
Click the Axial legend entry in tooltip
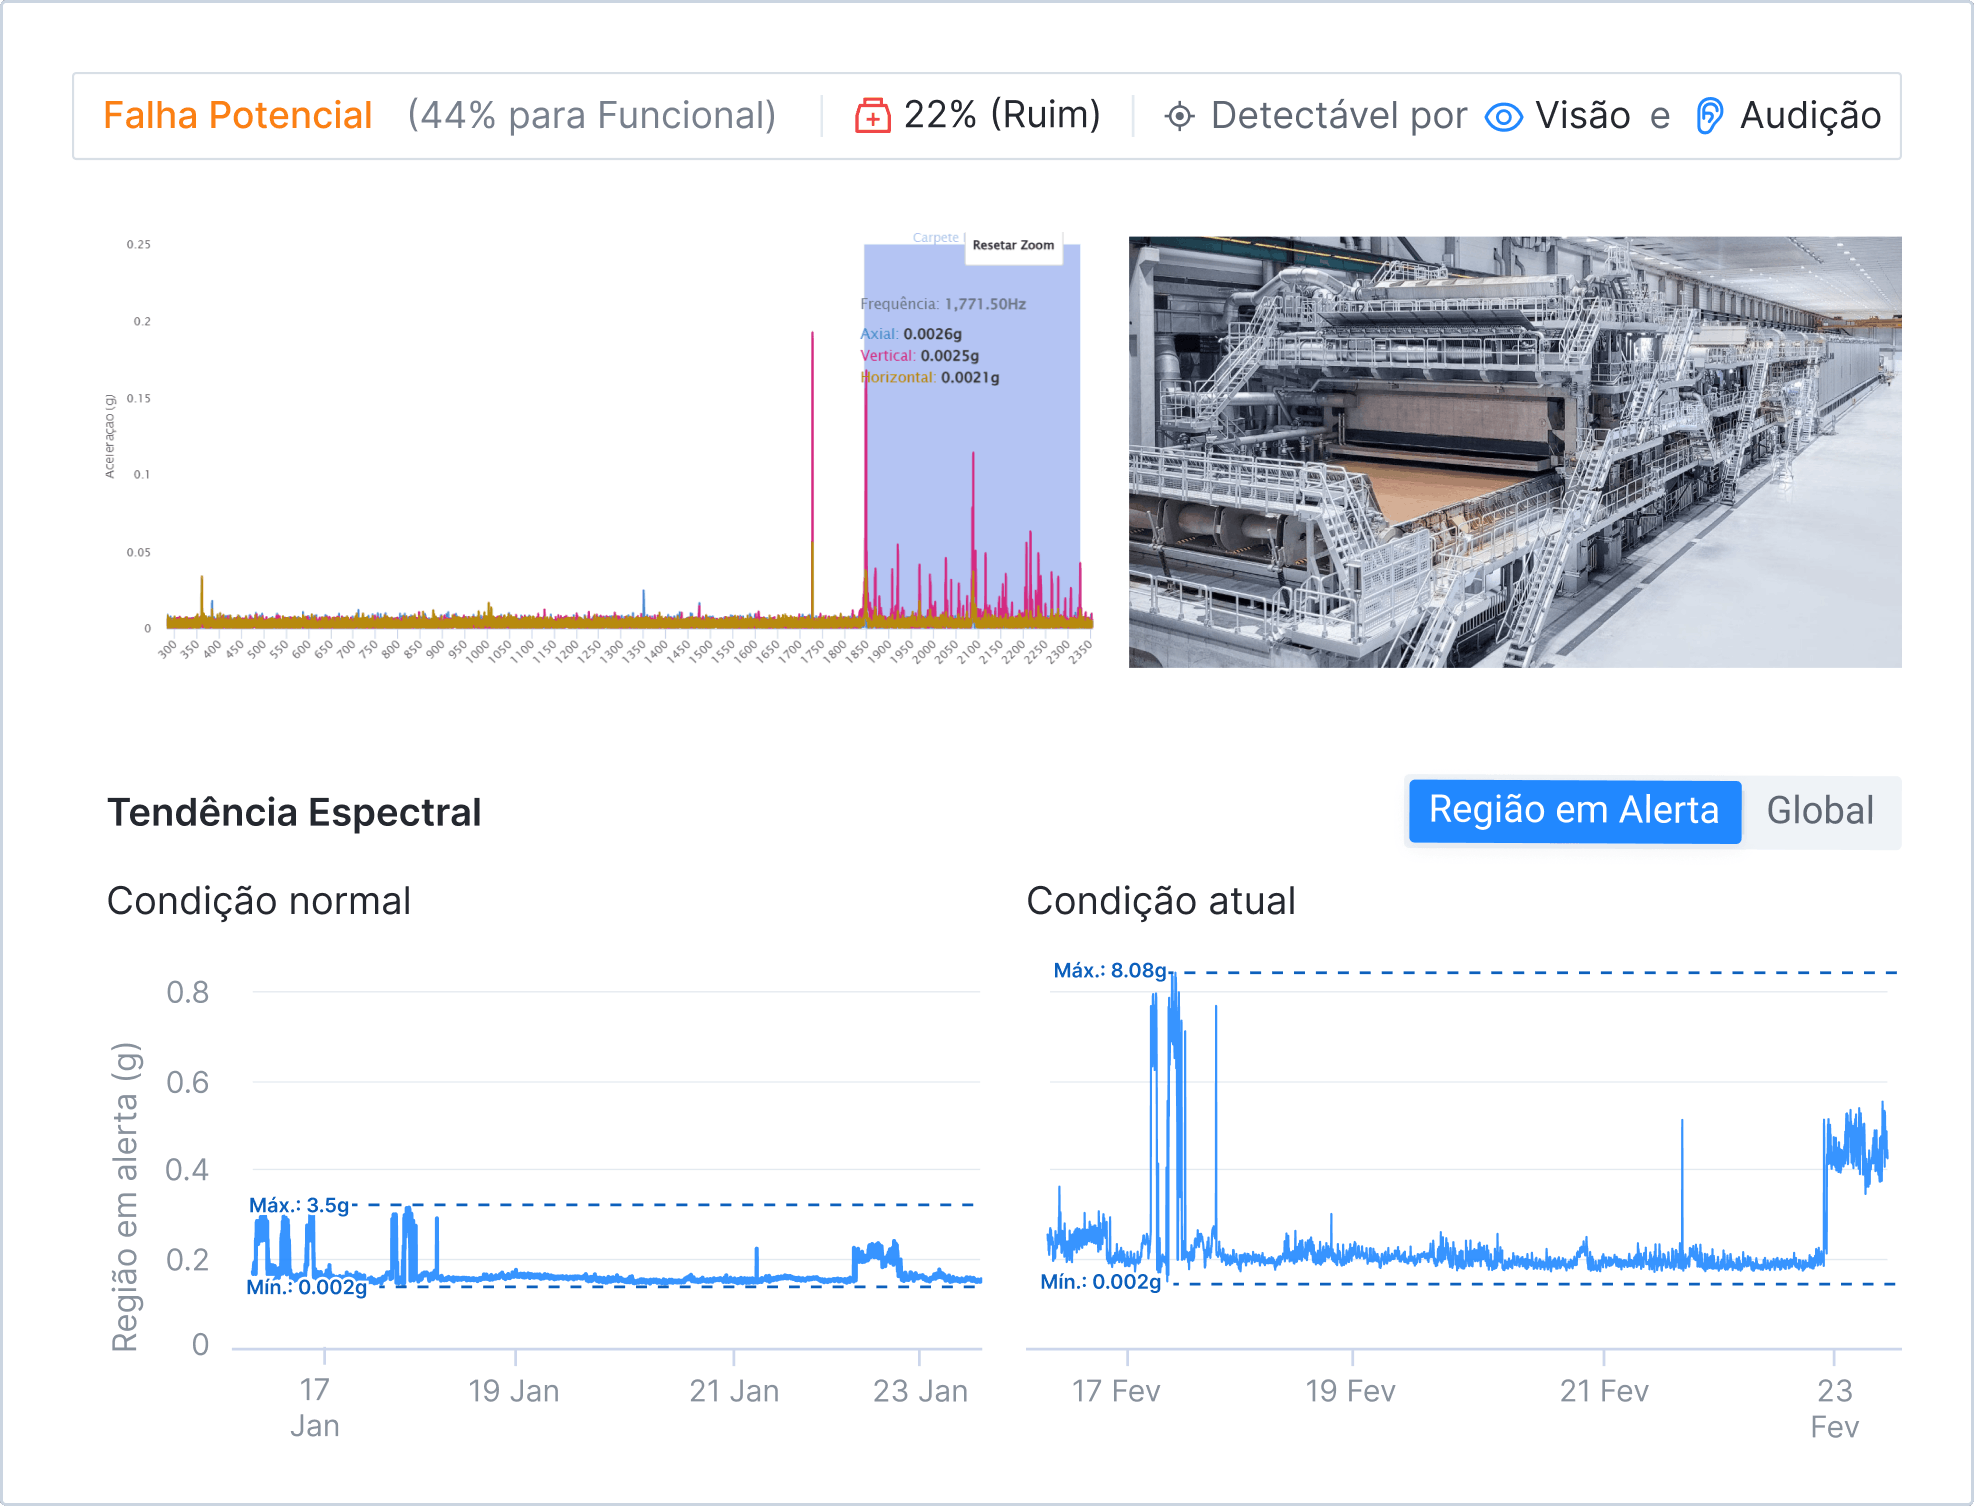click(x=878, y=334)
